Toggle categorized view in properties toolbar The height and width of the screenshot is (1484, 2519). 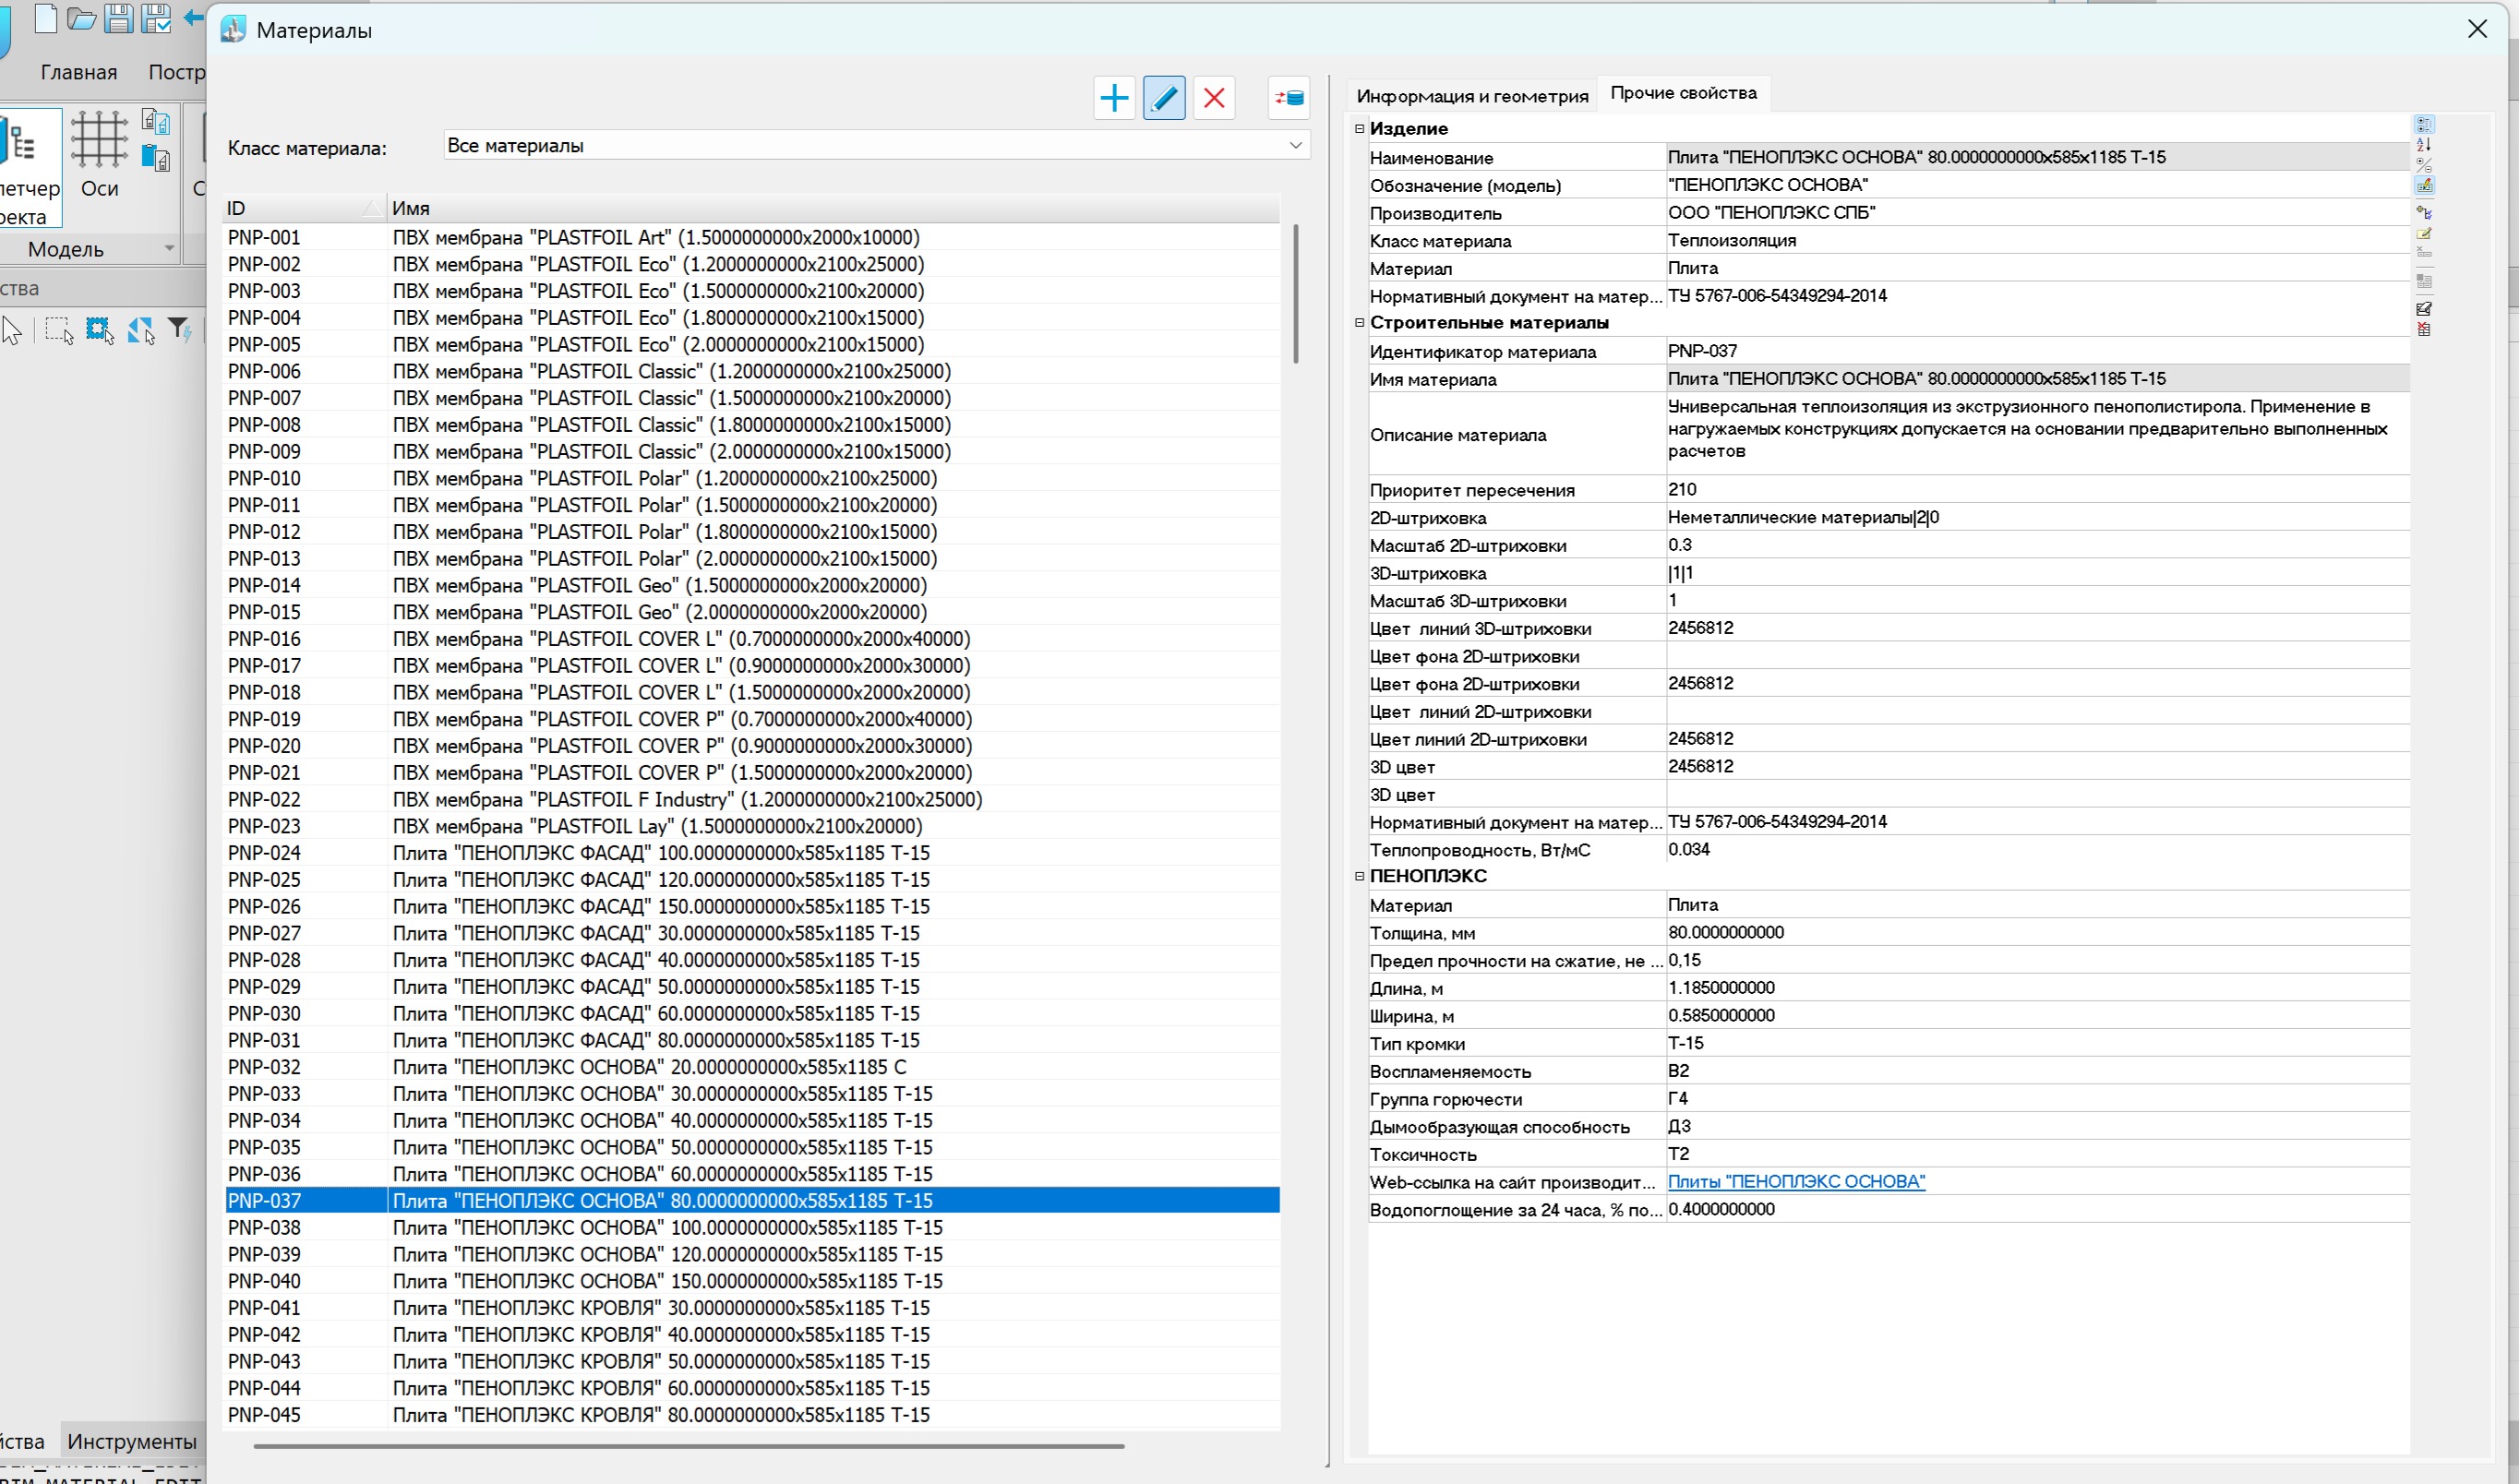pos(2424,125)
